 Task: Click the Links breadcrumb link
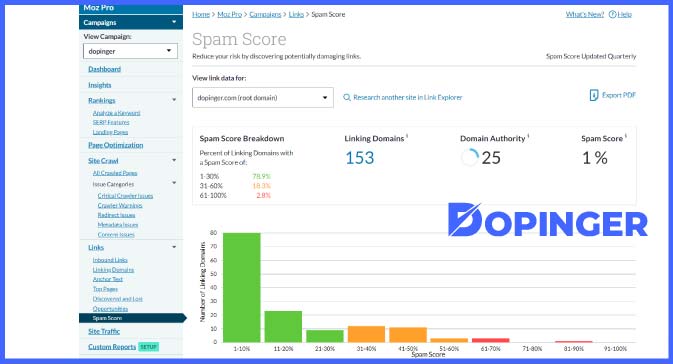click(296, 14)
